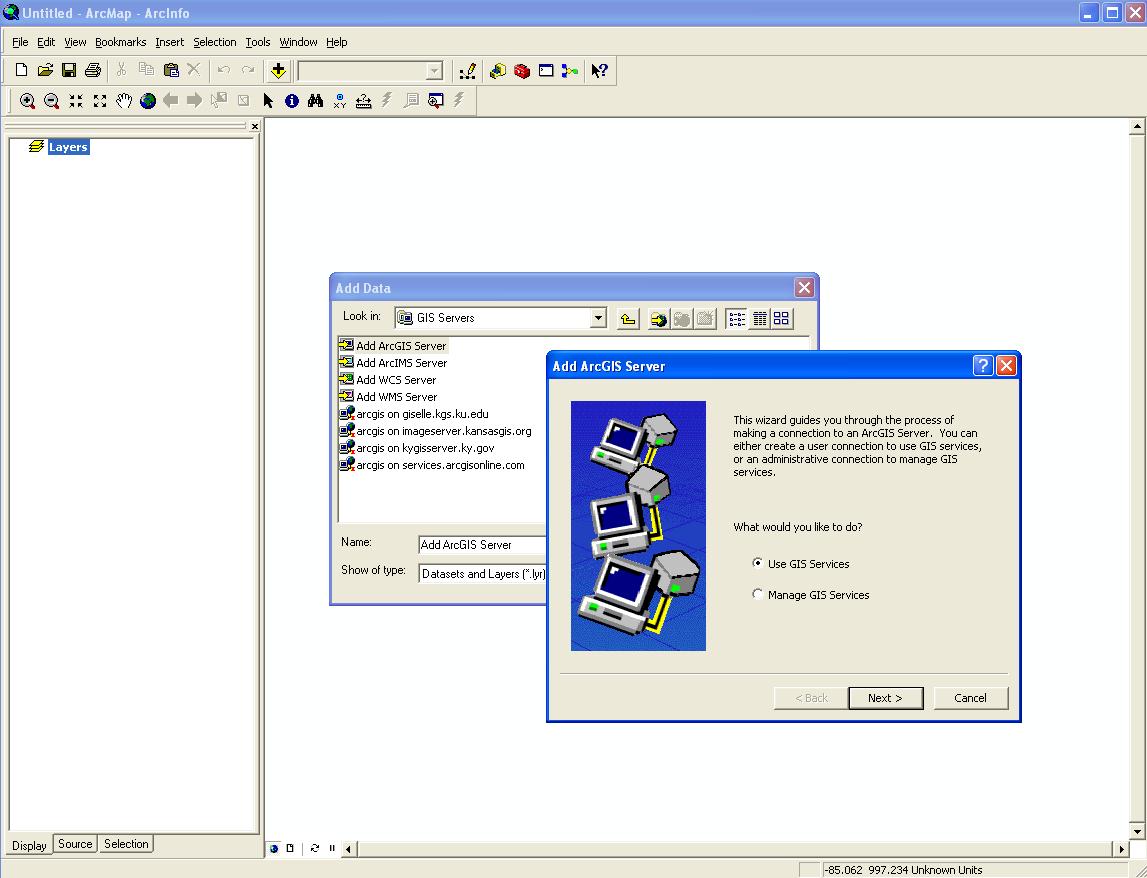Click the Next button in the wizard
1147x878 pixels.
pyautogui.click(x=885, y=698)
